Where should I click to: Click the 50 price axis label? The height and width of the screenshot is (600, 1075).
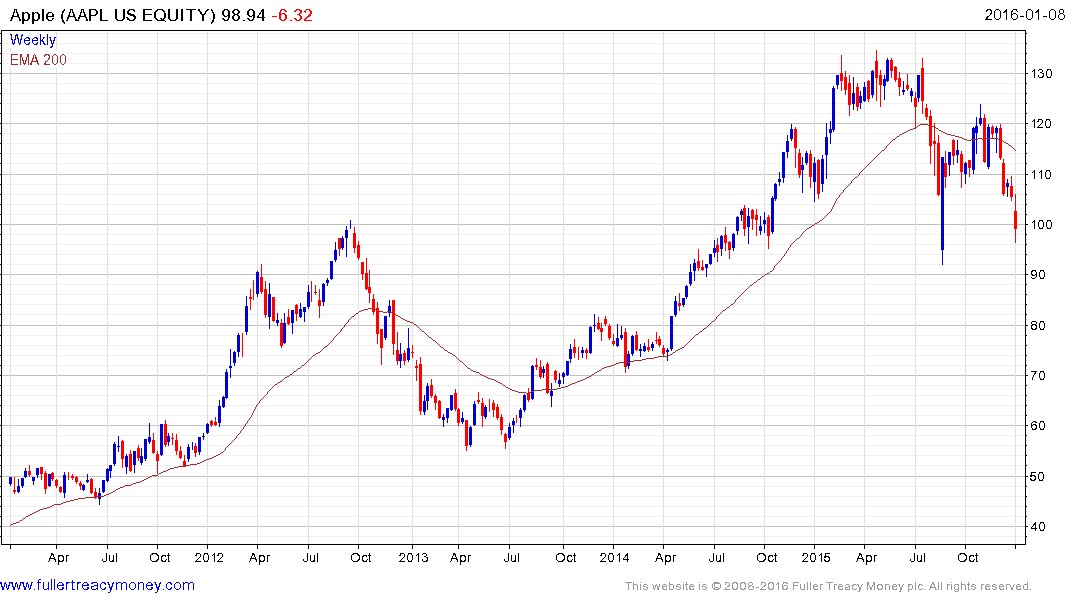(1042, 476)
